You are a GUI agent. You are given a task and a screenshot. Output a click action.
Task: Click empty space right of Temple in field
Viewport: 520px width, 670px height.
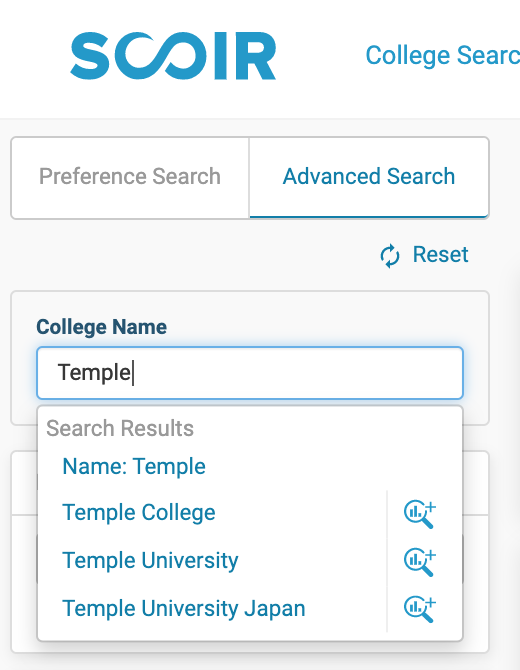[299, 373]
